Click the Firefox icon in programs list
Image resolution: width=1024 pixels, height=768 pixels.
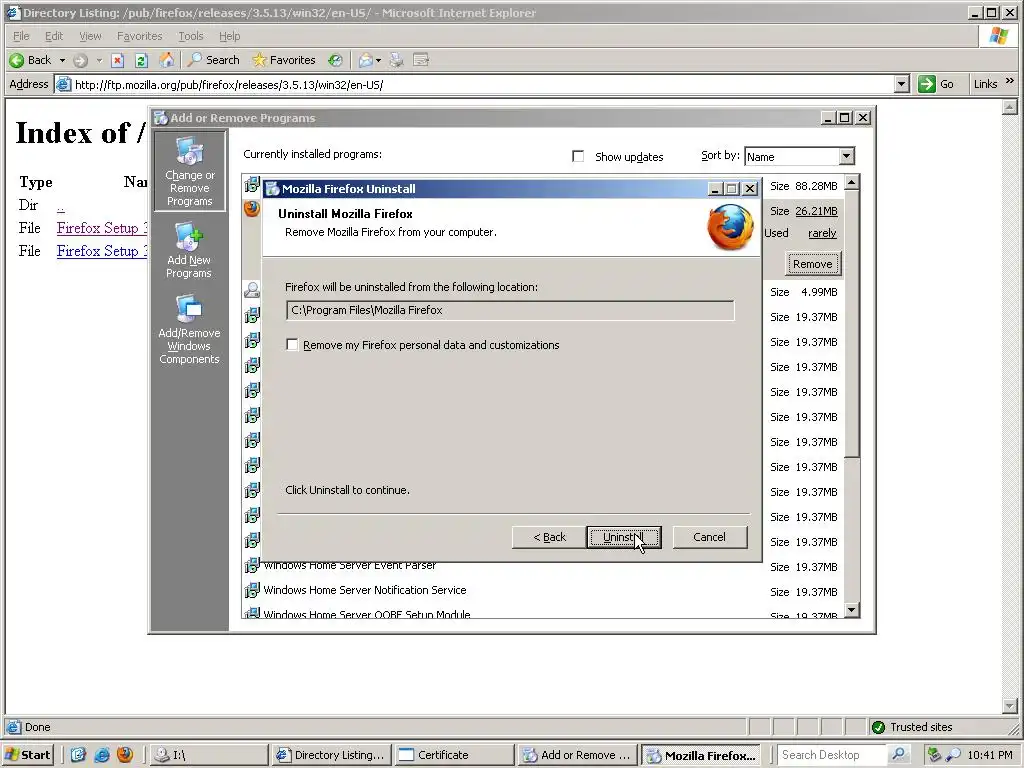[251, 209]
